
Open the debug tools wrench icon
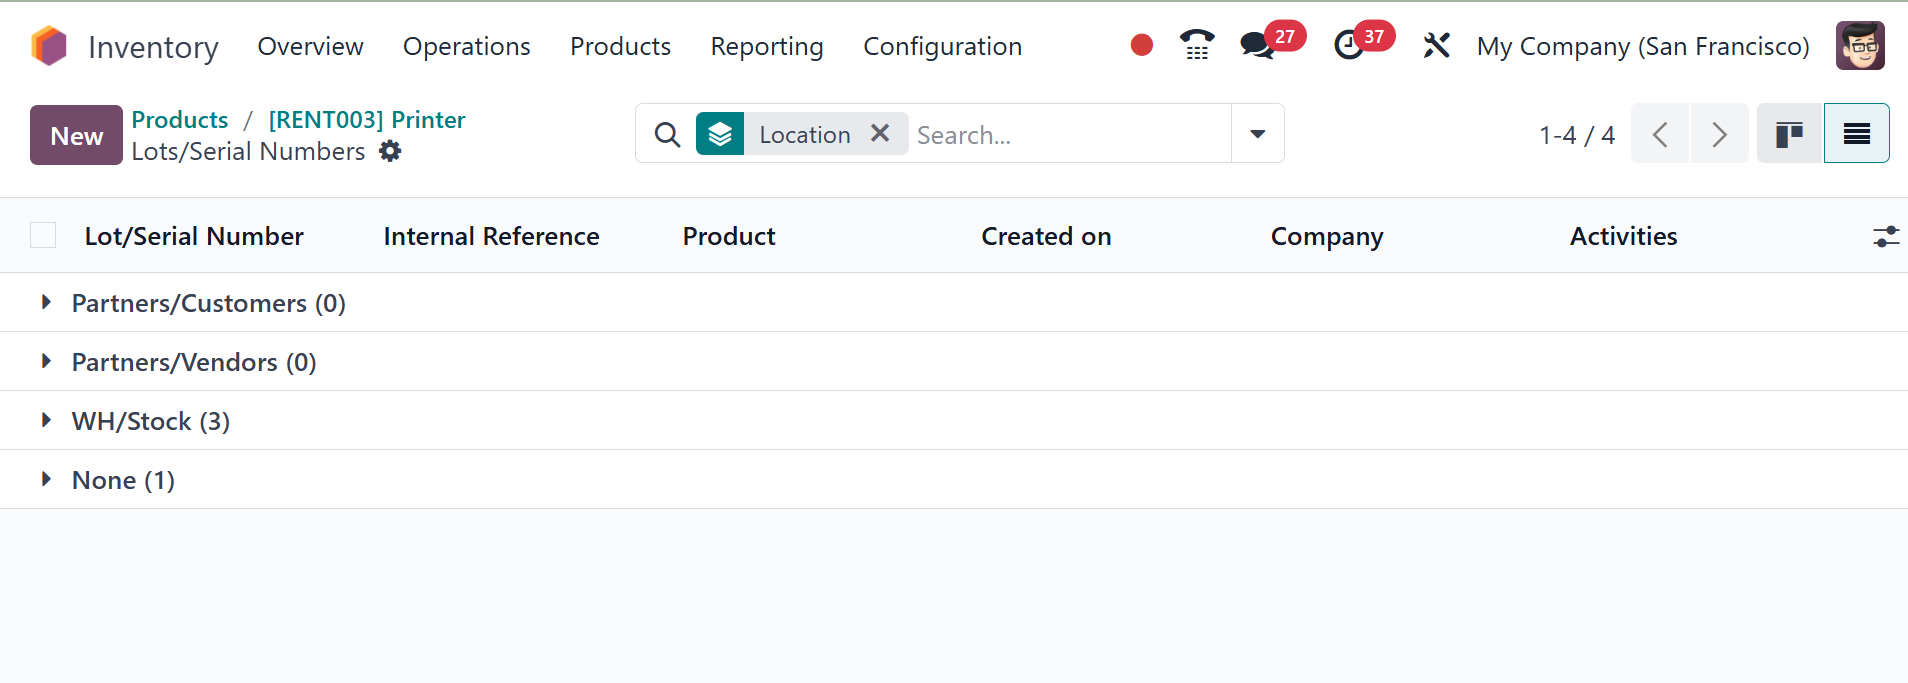pyautogui.click(x=1436, y=46)
